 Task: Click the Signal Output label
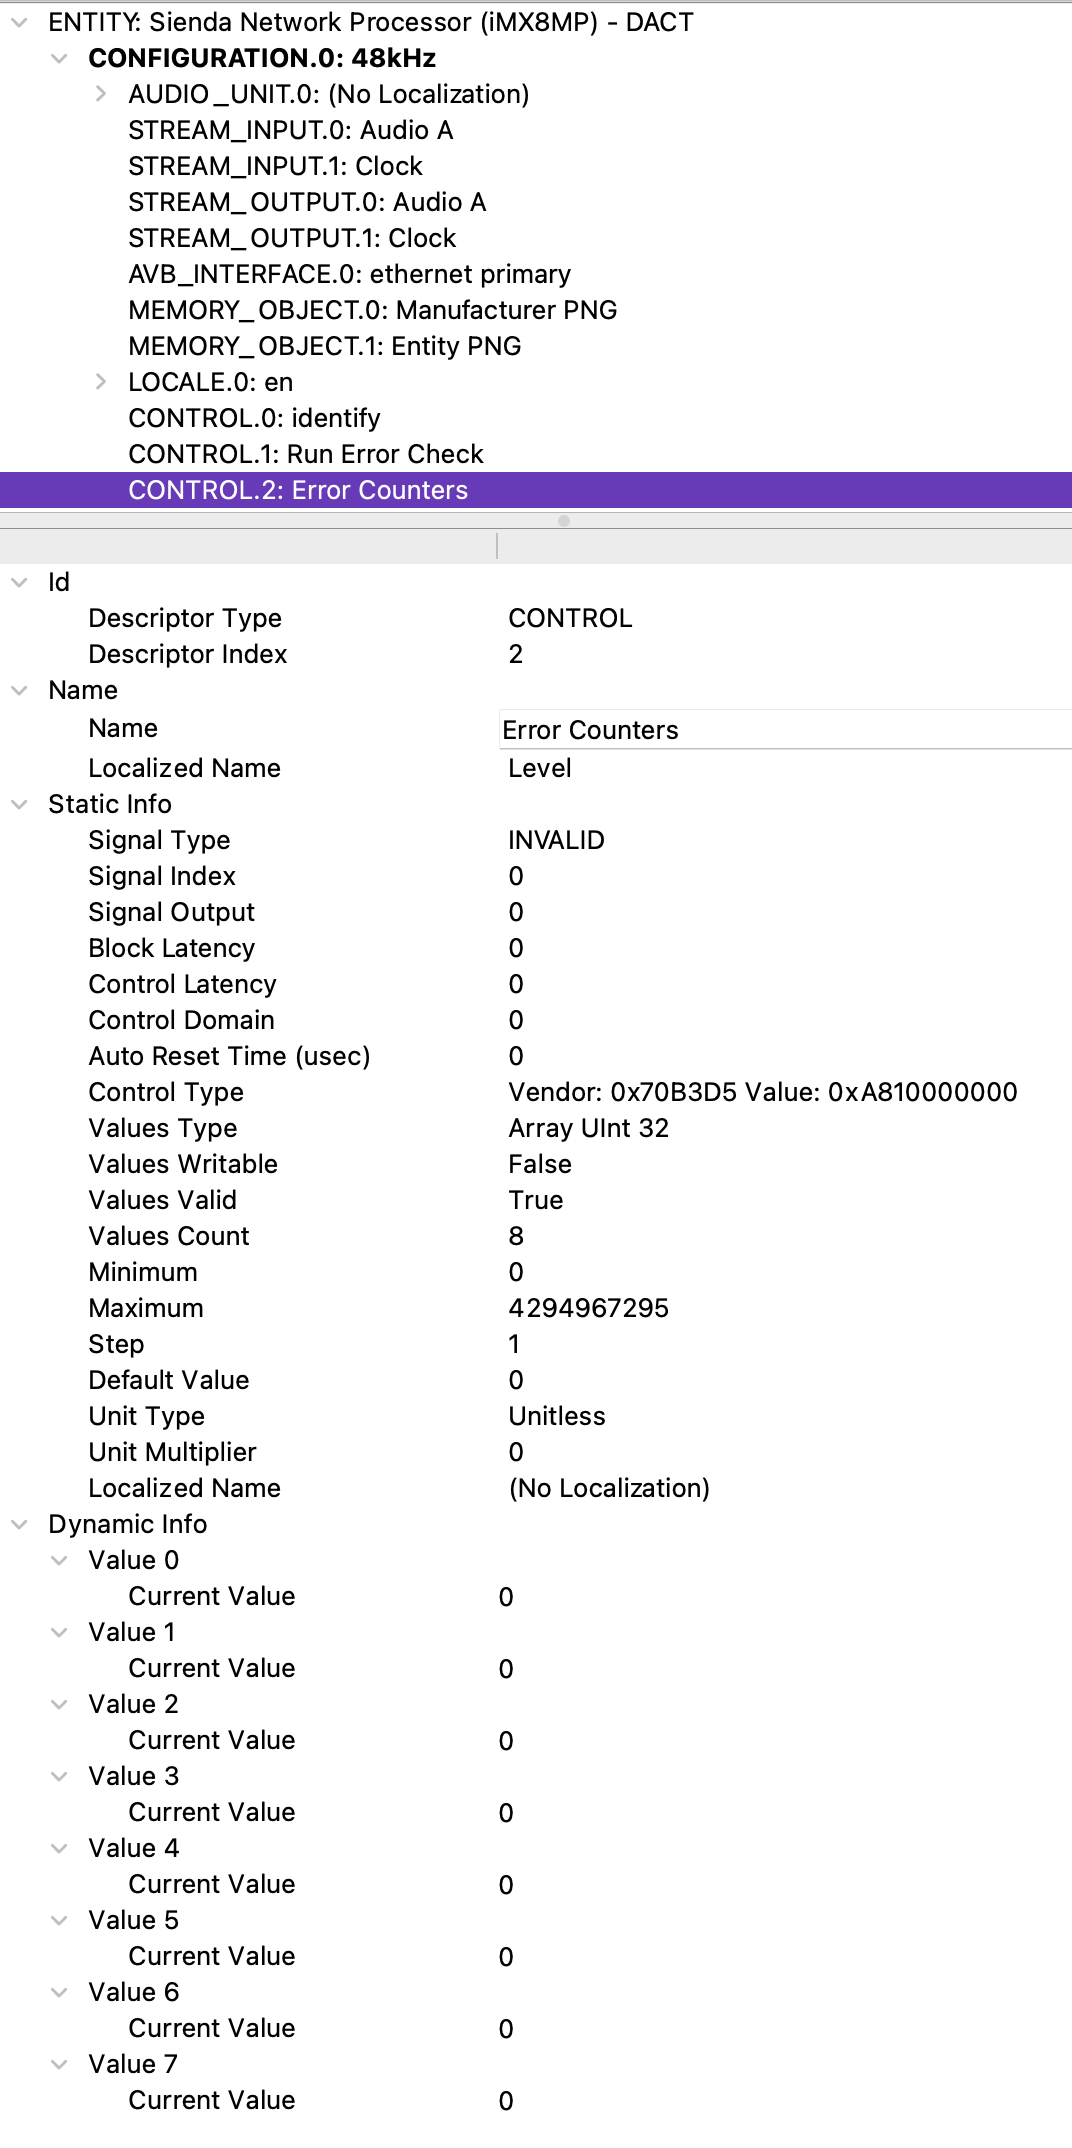click(x=172, y=912)
